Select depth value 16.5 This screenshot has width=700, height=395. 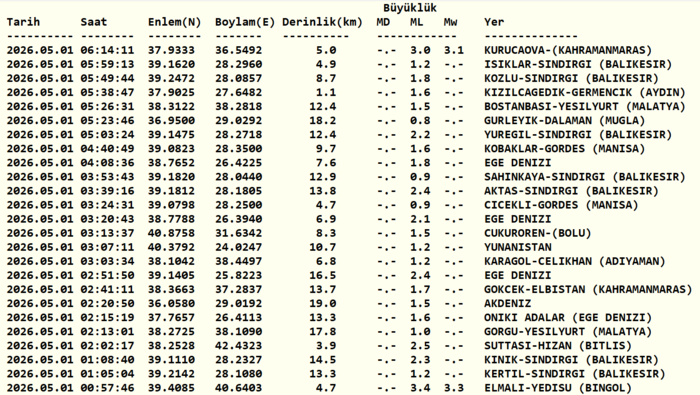click(323, 275)
